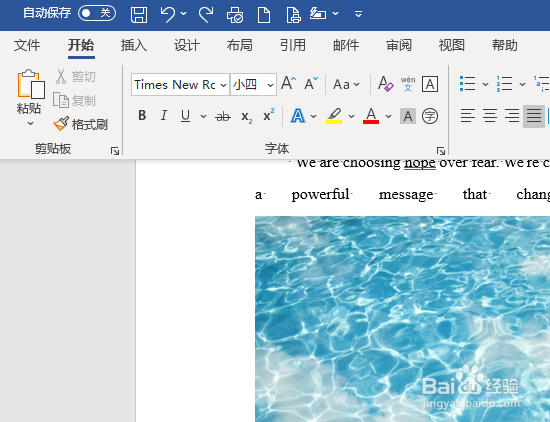The width and height of the screenshot is (550, 422).
Task: Switch to the 引用 tab
Action: (293, 46)
